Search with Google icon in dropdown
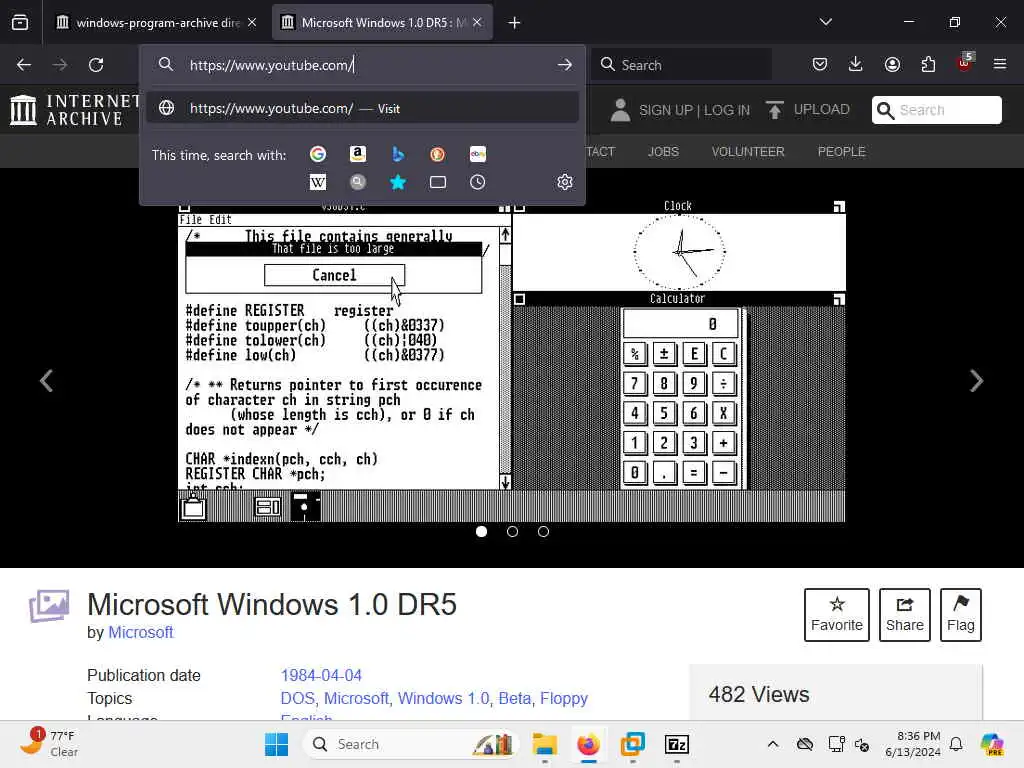Image resolution: width=1024 pixels, height=768 pixels. (318, 154)
